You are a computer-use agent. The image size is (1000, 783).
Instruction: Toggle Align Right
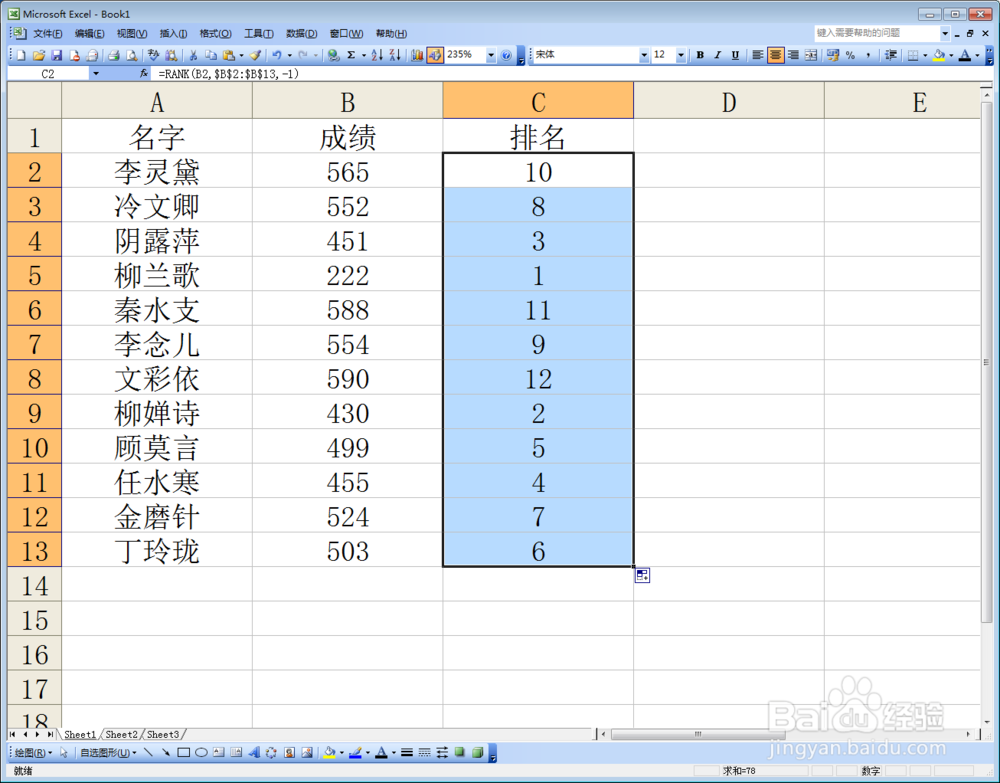[x=793, y=55]
